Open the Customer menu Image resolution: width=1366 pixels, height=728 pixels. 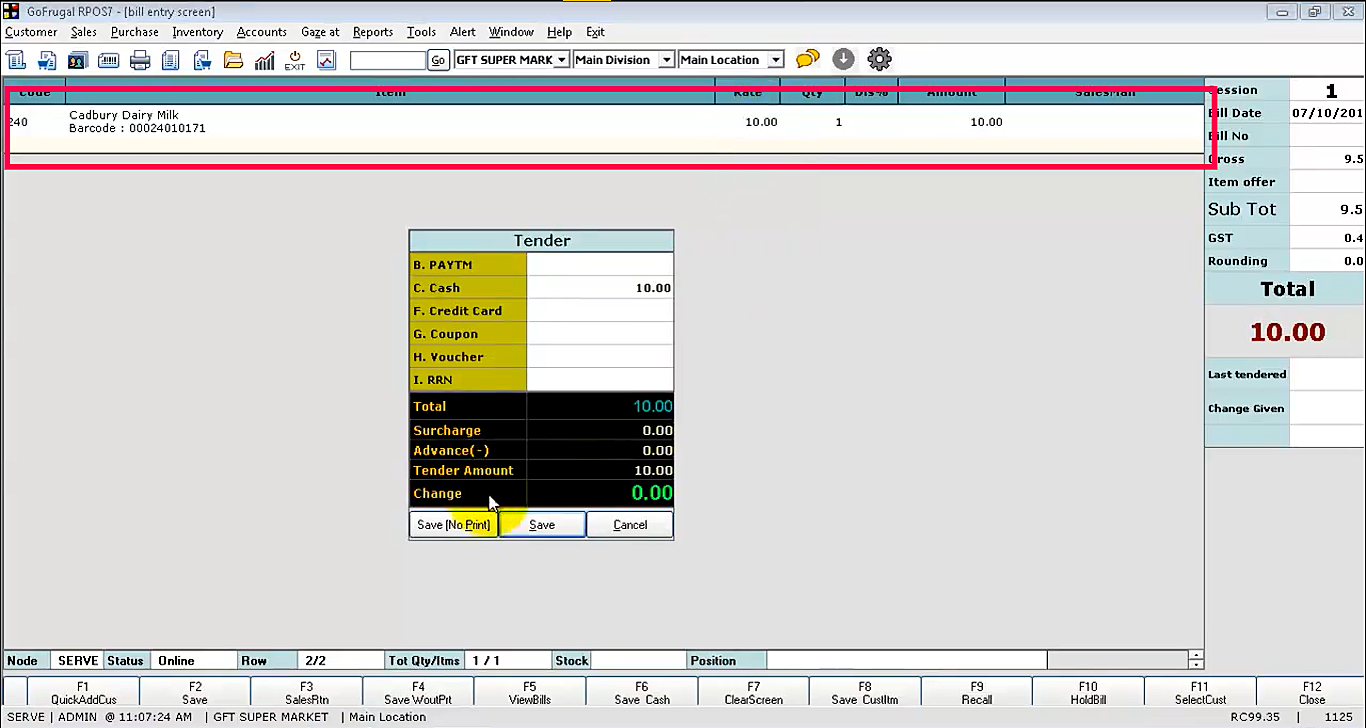pos(31,32)
